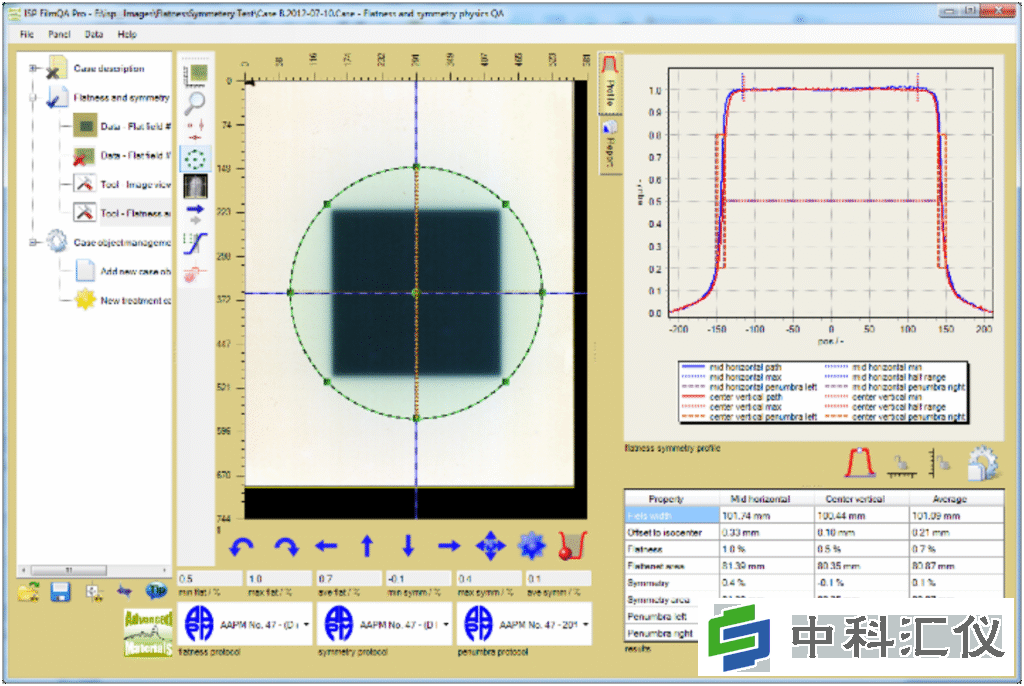The image size is (1024, 686).
Task: Open profile settings gear icon
Action: click(982, 463)
